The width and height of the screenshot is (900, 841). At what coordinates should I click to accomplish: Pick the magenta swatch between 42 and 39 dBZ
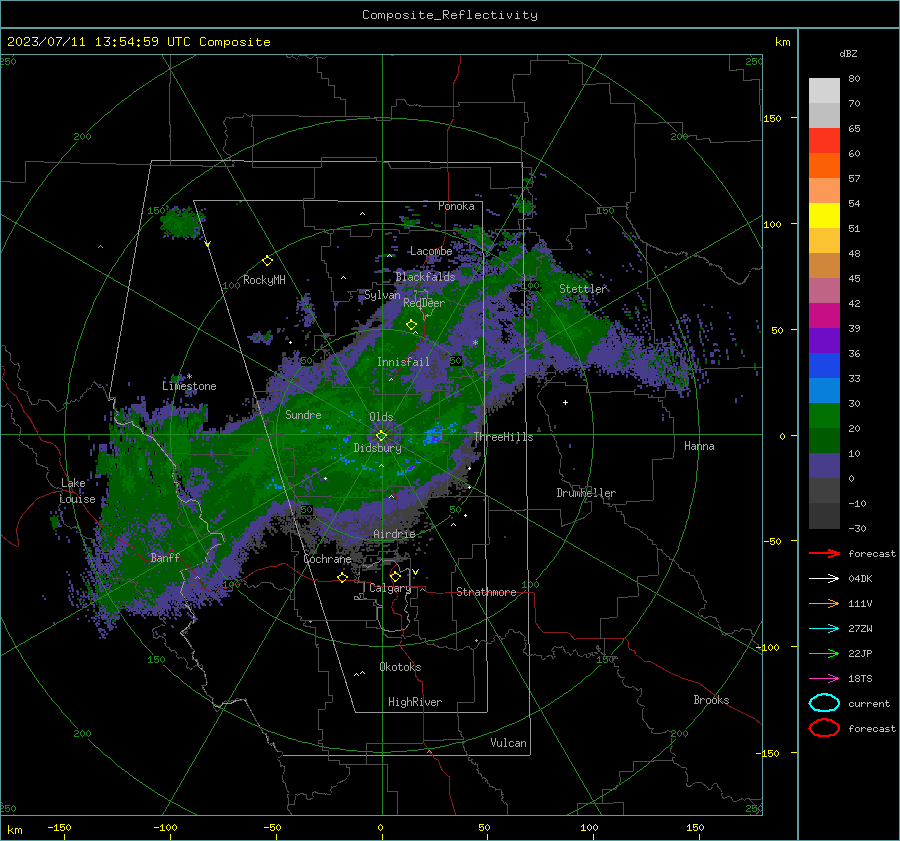(x=824, y=316)
